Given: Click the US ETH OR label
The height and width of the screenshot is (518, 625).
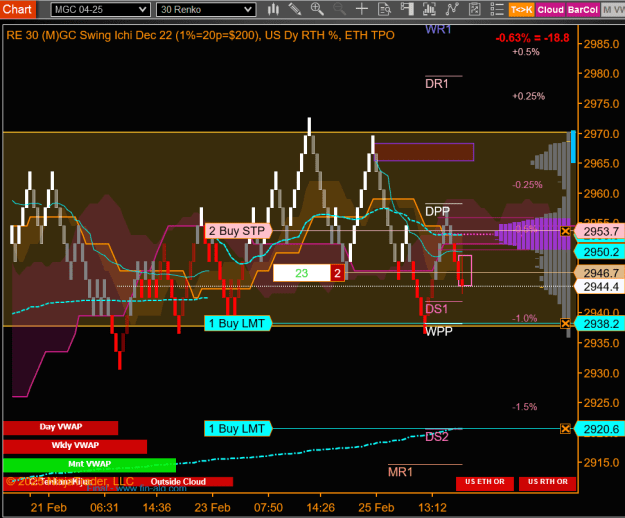Looking at the screenshot, I should [x=485, y=482].
